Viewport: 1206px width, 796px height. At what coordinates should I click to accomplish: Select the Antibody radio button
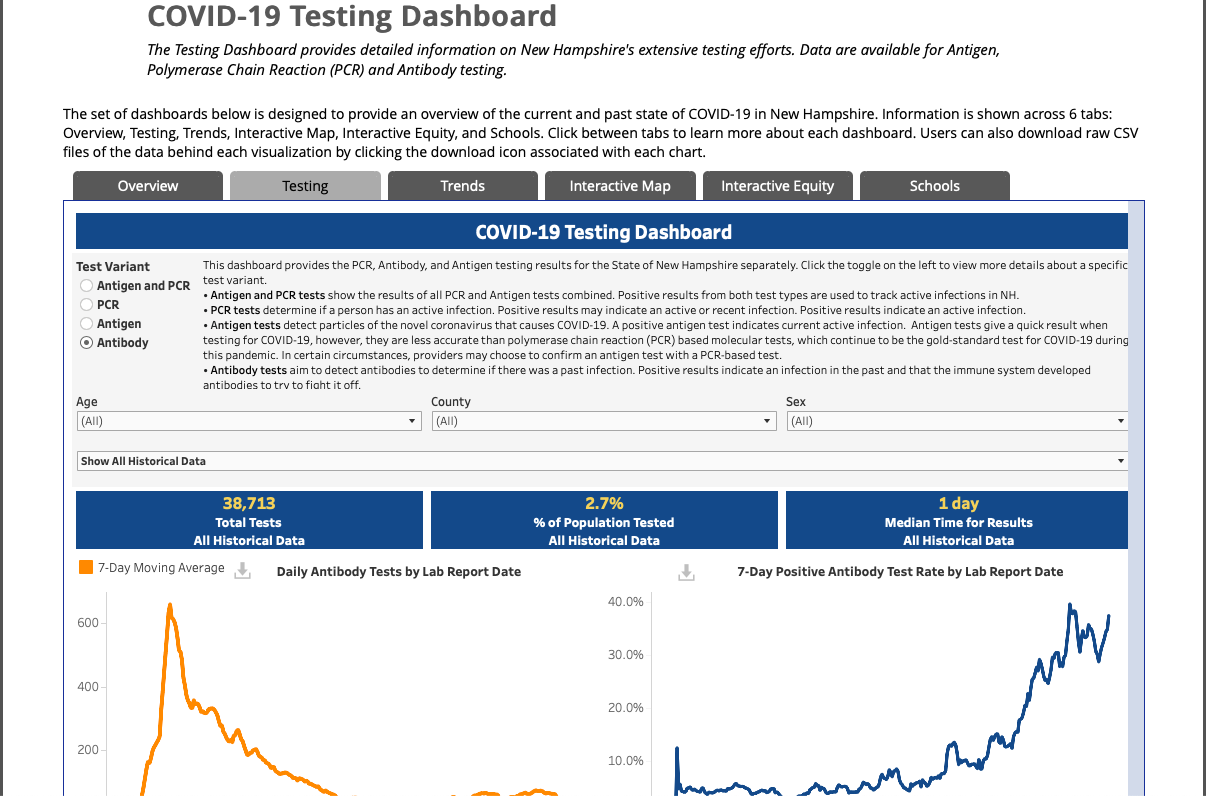(x=87, y=343)
